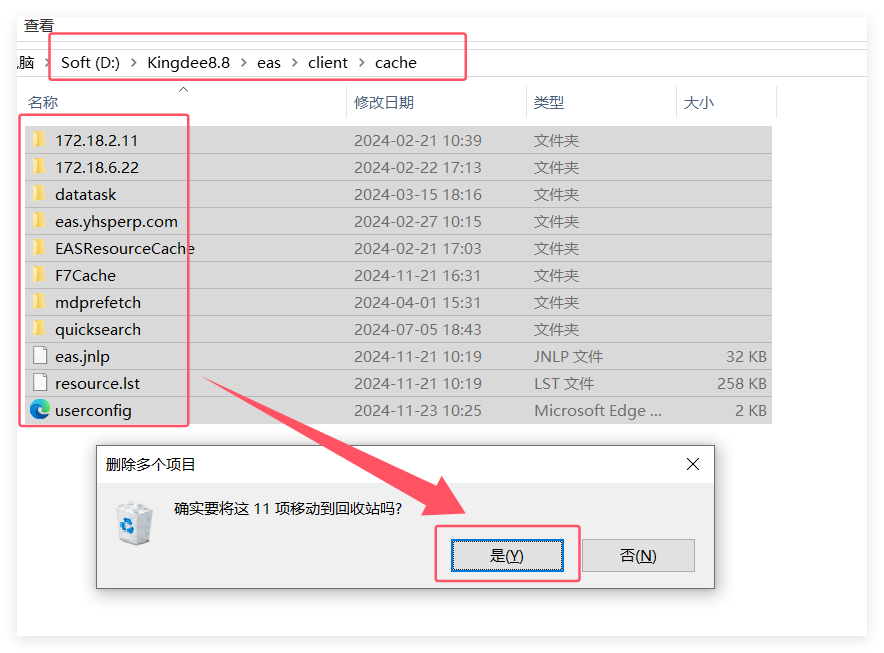Screen dimensions: 884x653
Task: Select the mdprefetch name text
Action: pyautogui.click(x=98, y=303)
